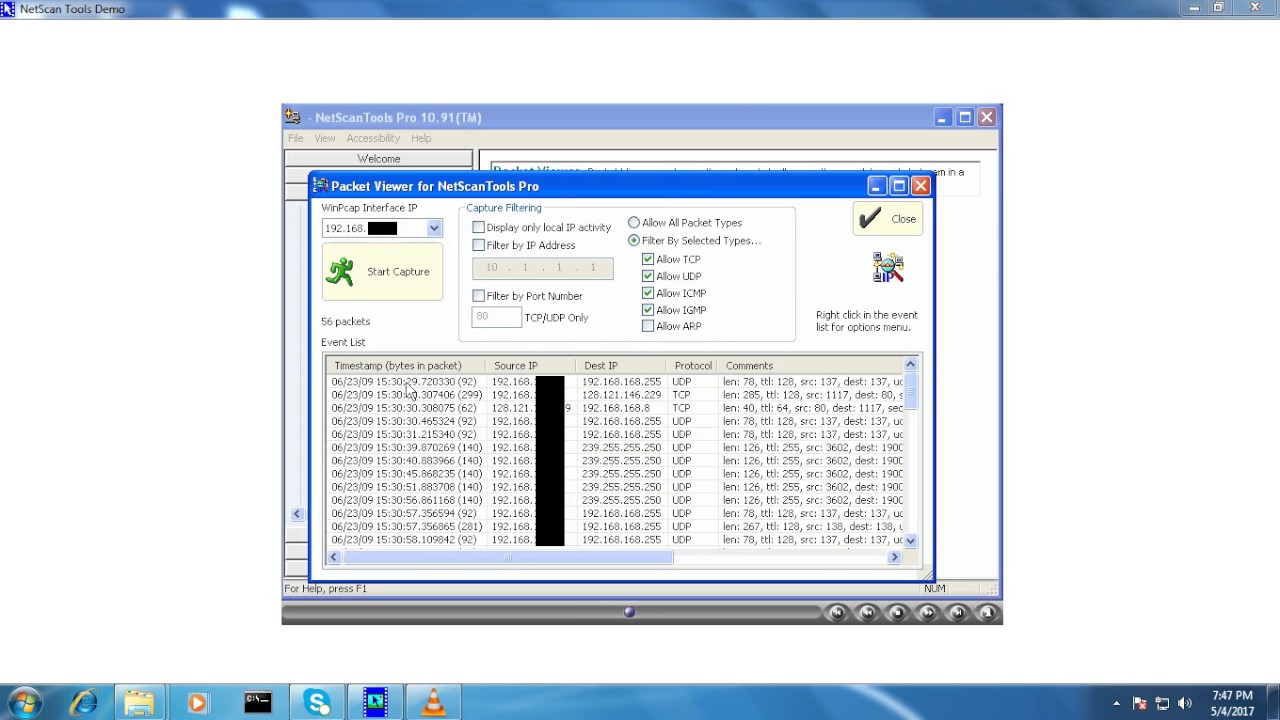Select Allow All Packet Types radio
This screenshot has height=720, width=1280.
(634, 223)
